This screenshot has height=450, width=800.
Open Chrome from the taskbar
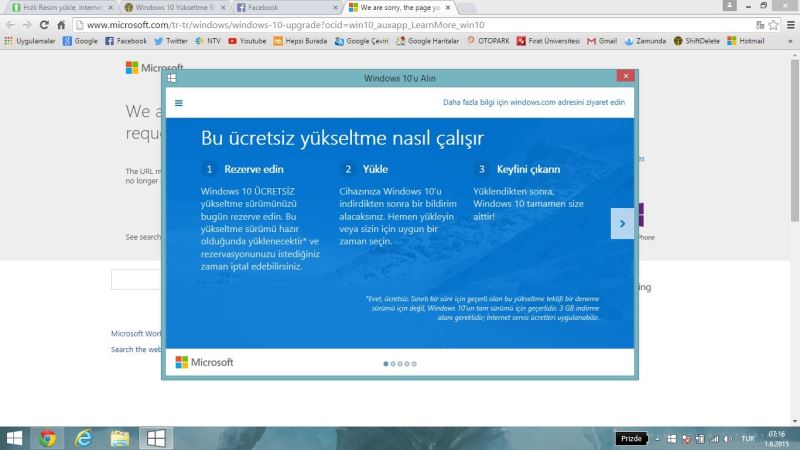click(x=47, y=438)
